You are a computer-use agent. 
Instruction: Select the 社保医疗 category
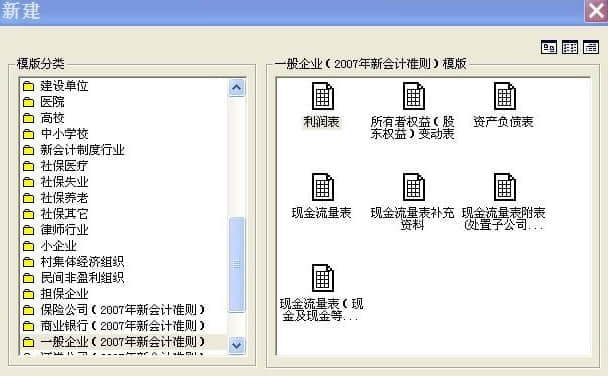tap(64, 166)
